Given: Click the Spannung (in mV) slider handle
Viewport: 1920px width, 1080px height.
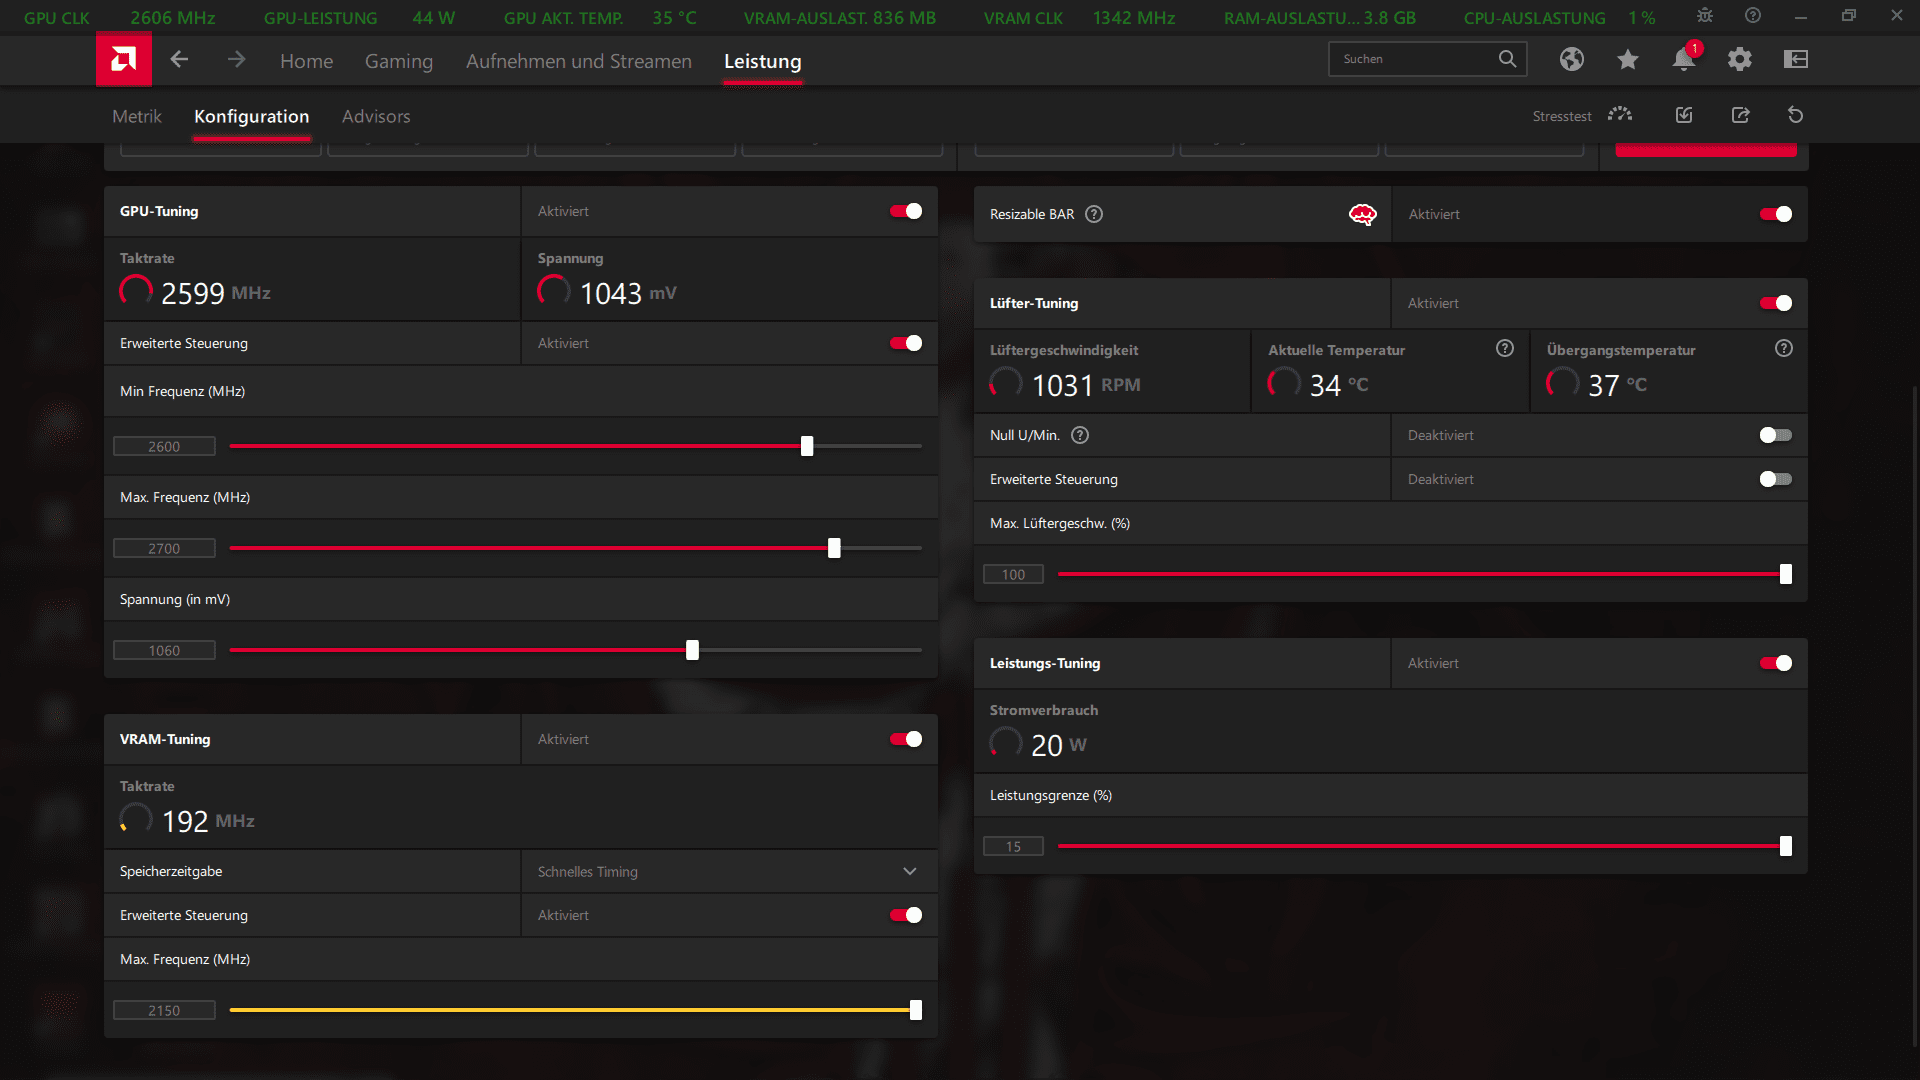Looking at the screenshot, I should (x=692, y=650).
